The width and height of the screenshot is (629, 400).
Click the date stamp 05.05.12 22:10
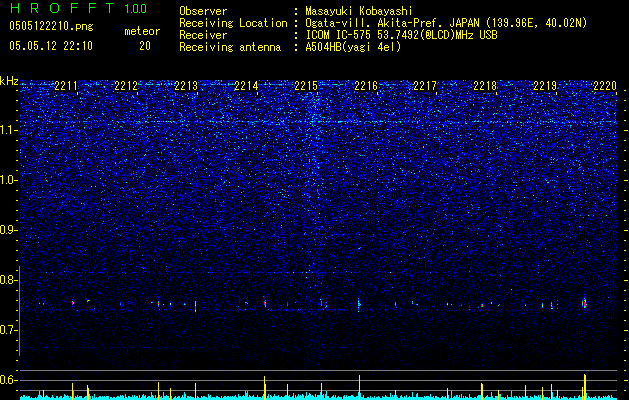click(x=51, y=46)
